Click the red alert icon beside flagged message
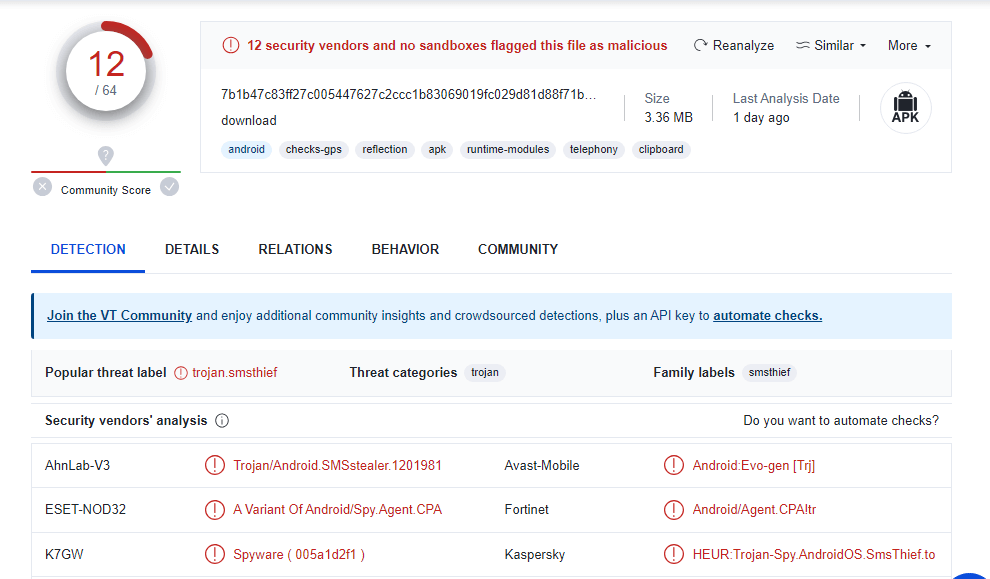 pos(231,45)
